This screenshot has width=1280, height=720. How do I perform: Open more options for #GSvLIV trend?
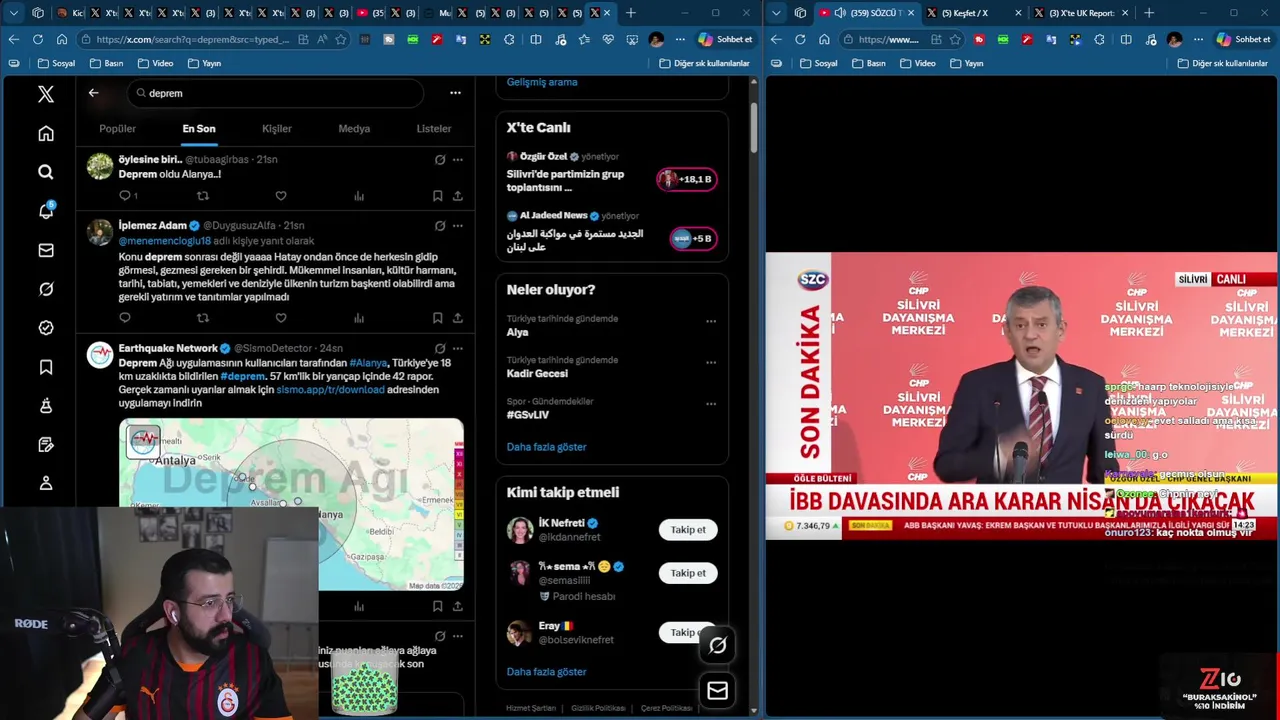(711, 404)
